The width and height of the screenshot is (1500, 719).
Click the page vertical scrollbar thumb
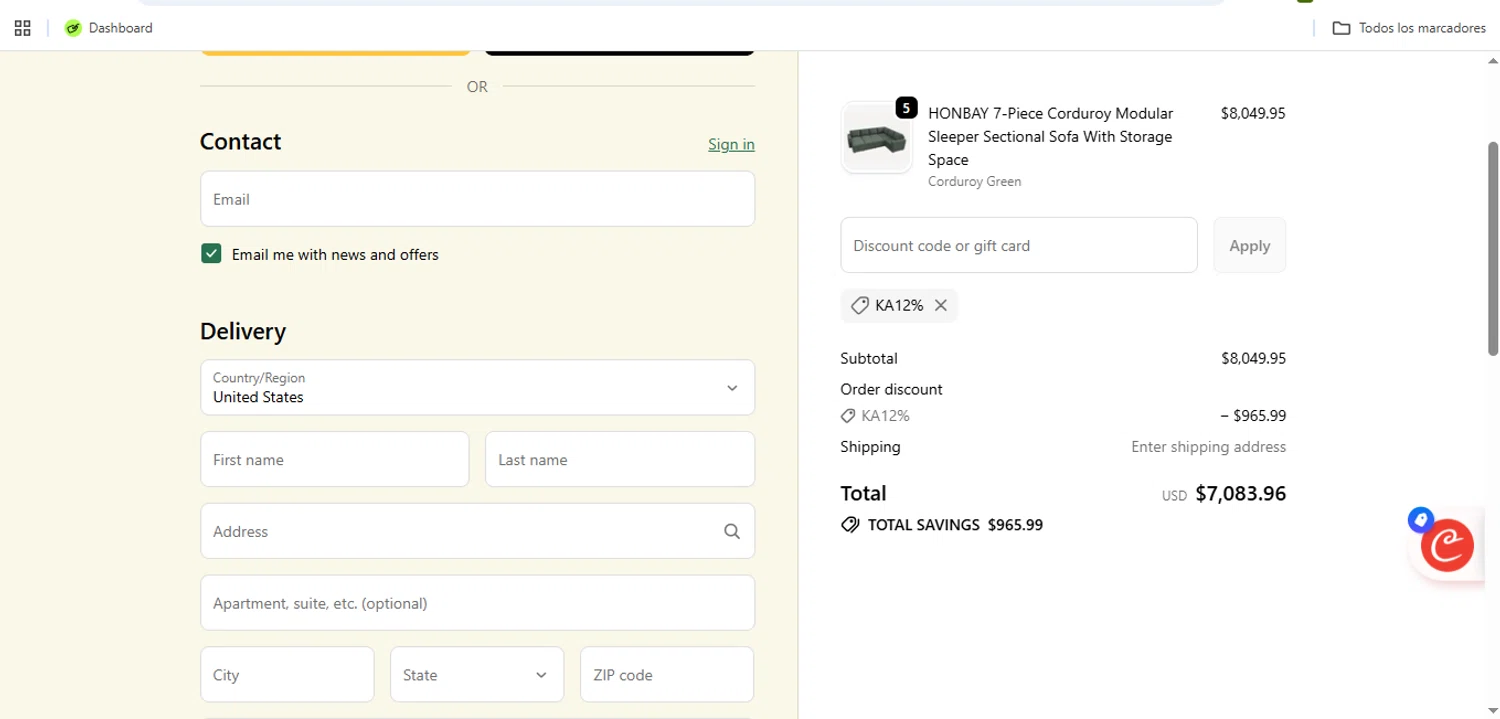coord(1493,248)
